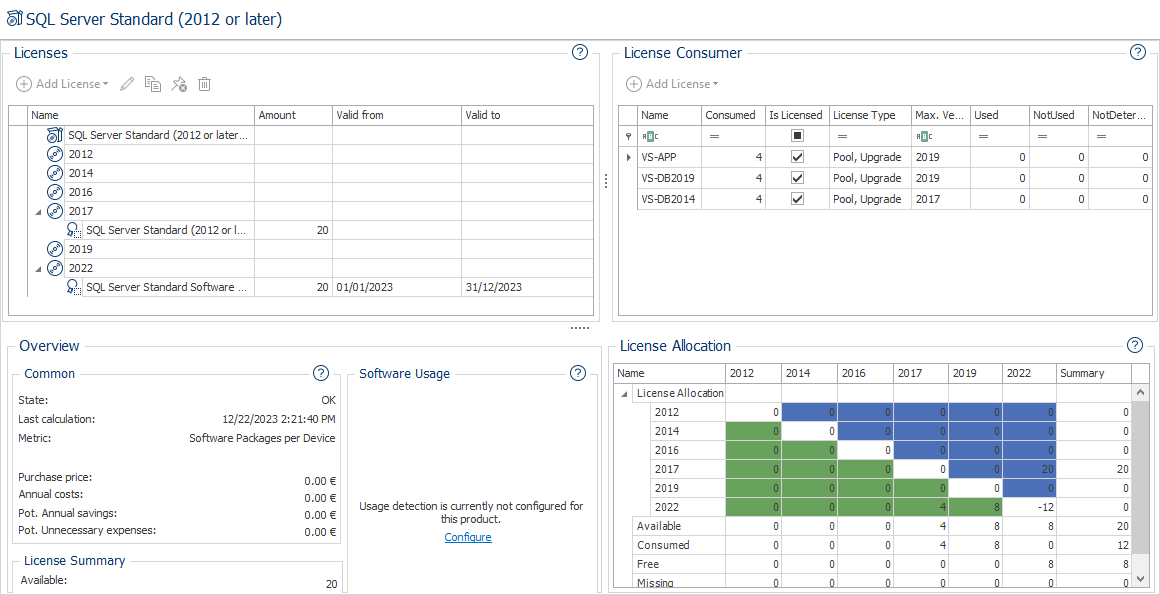Image resolution: width=1160 pixels, height=595 pixels.
Task: Open help for the Licenses panel
Action: click(580, 52)
